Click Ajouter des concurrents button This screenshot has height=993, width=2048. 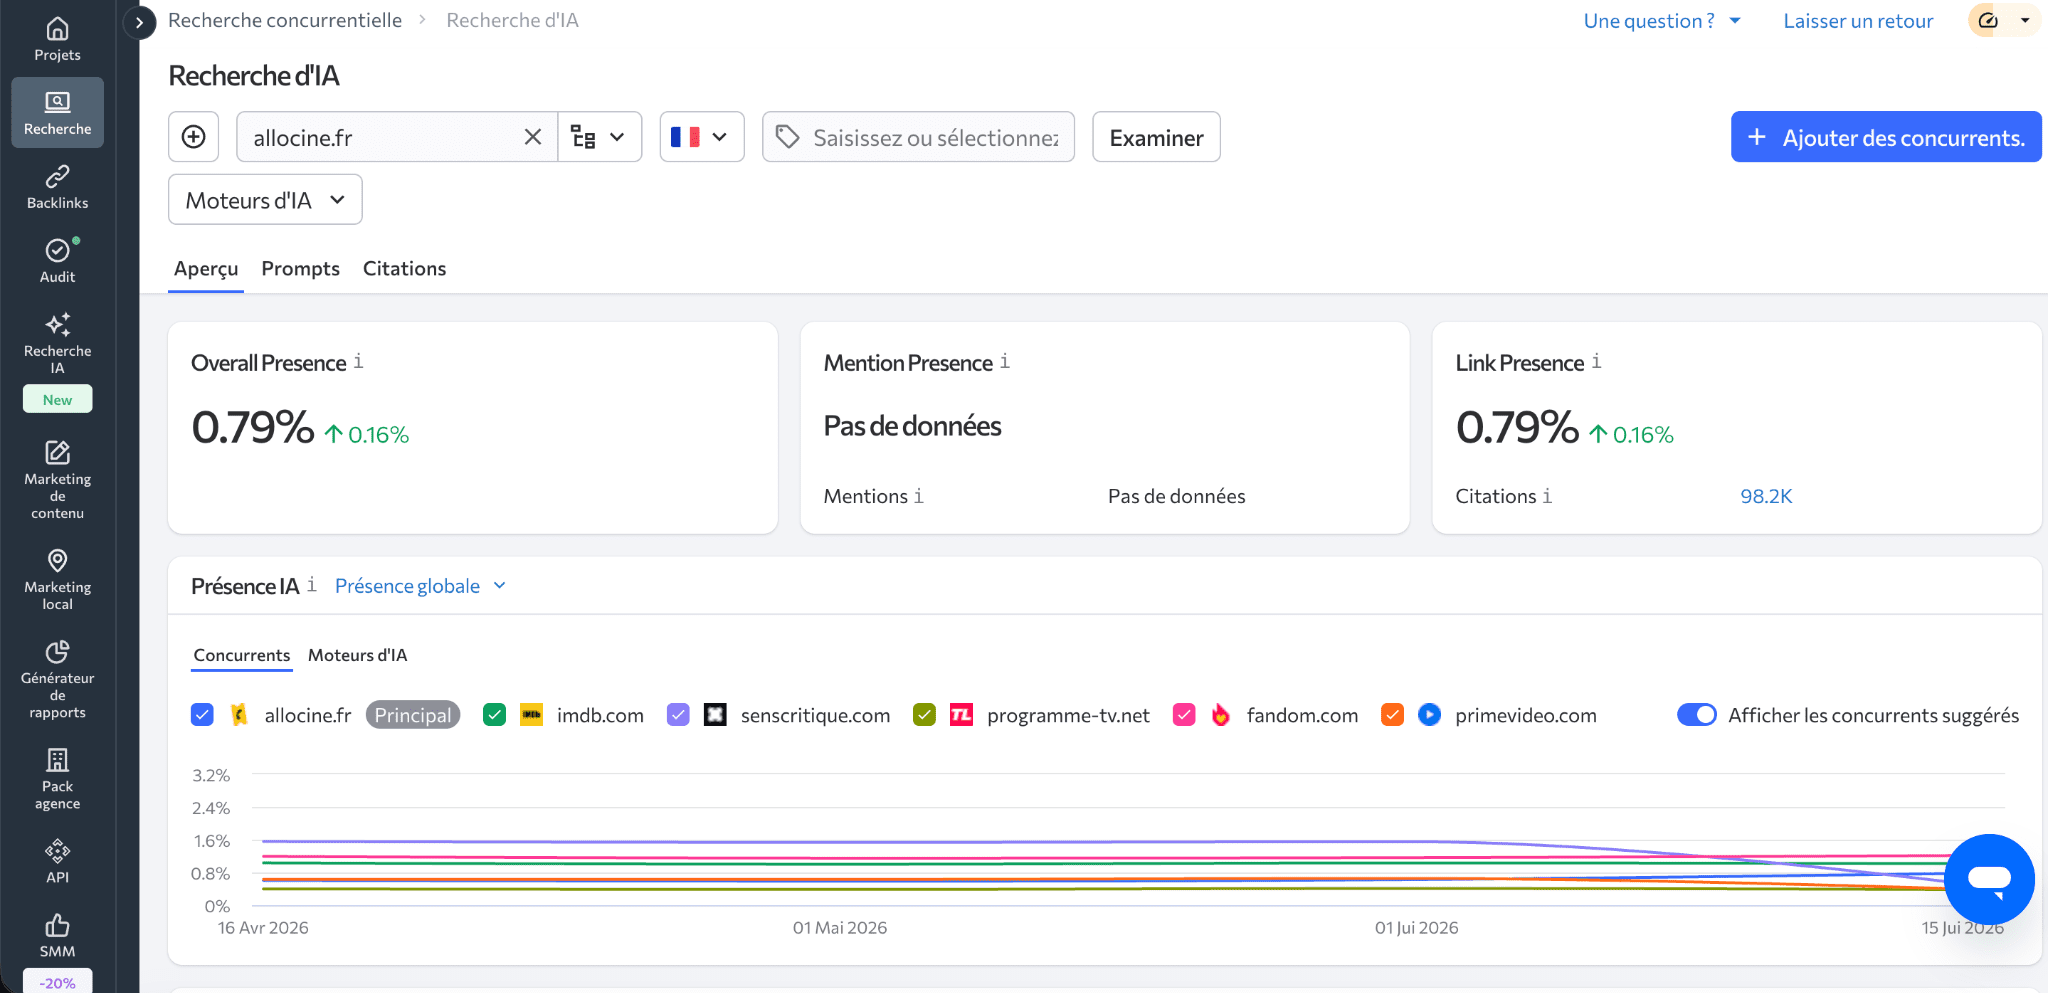pyautogui.click(x=1886, y=137)
